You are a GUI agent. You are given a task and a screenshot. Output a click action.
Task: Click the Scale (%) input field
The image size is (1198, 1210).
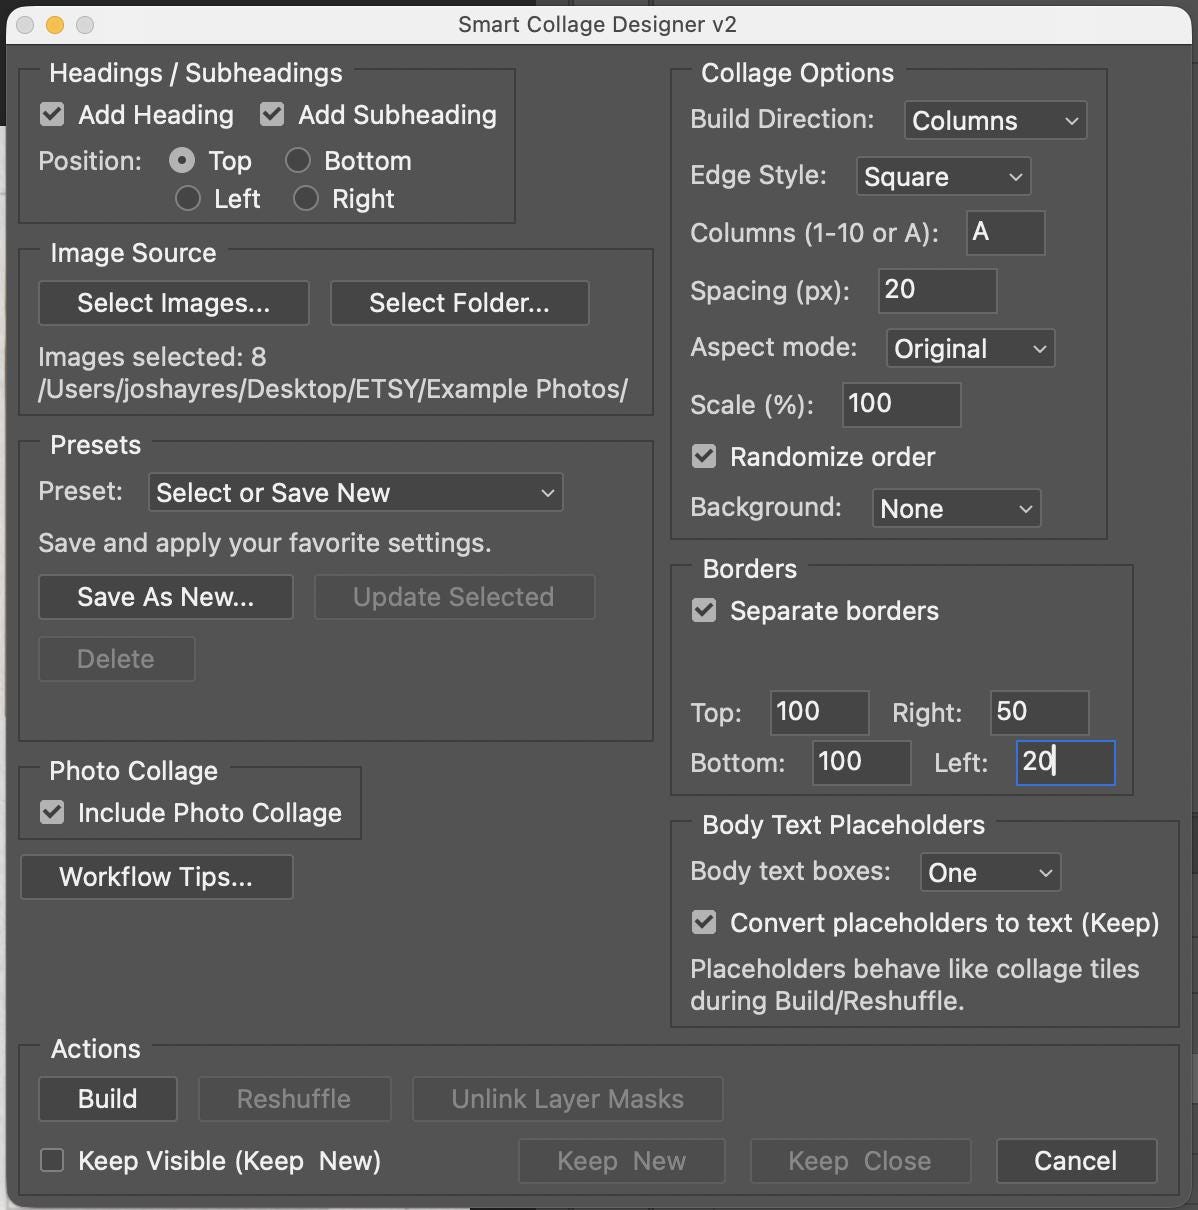coord(902,404)
